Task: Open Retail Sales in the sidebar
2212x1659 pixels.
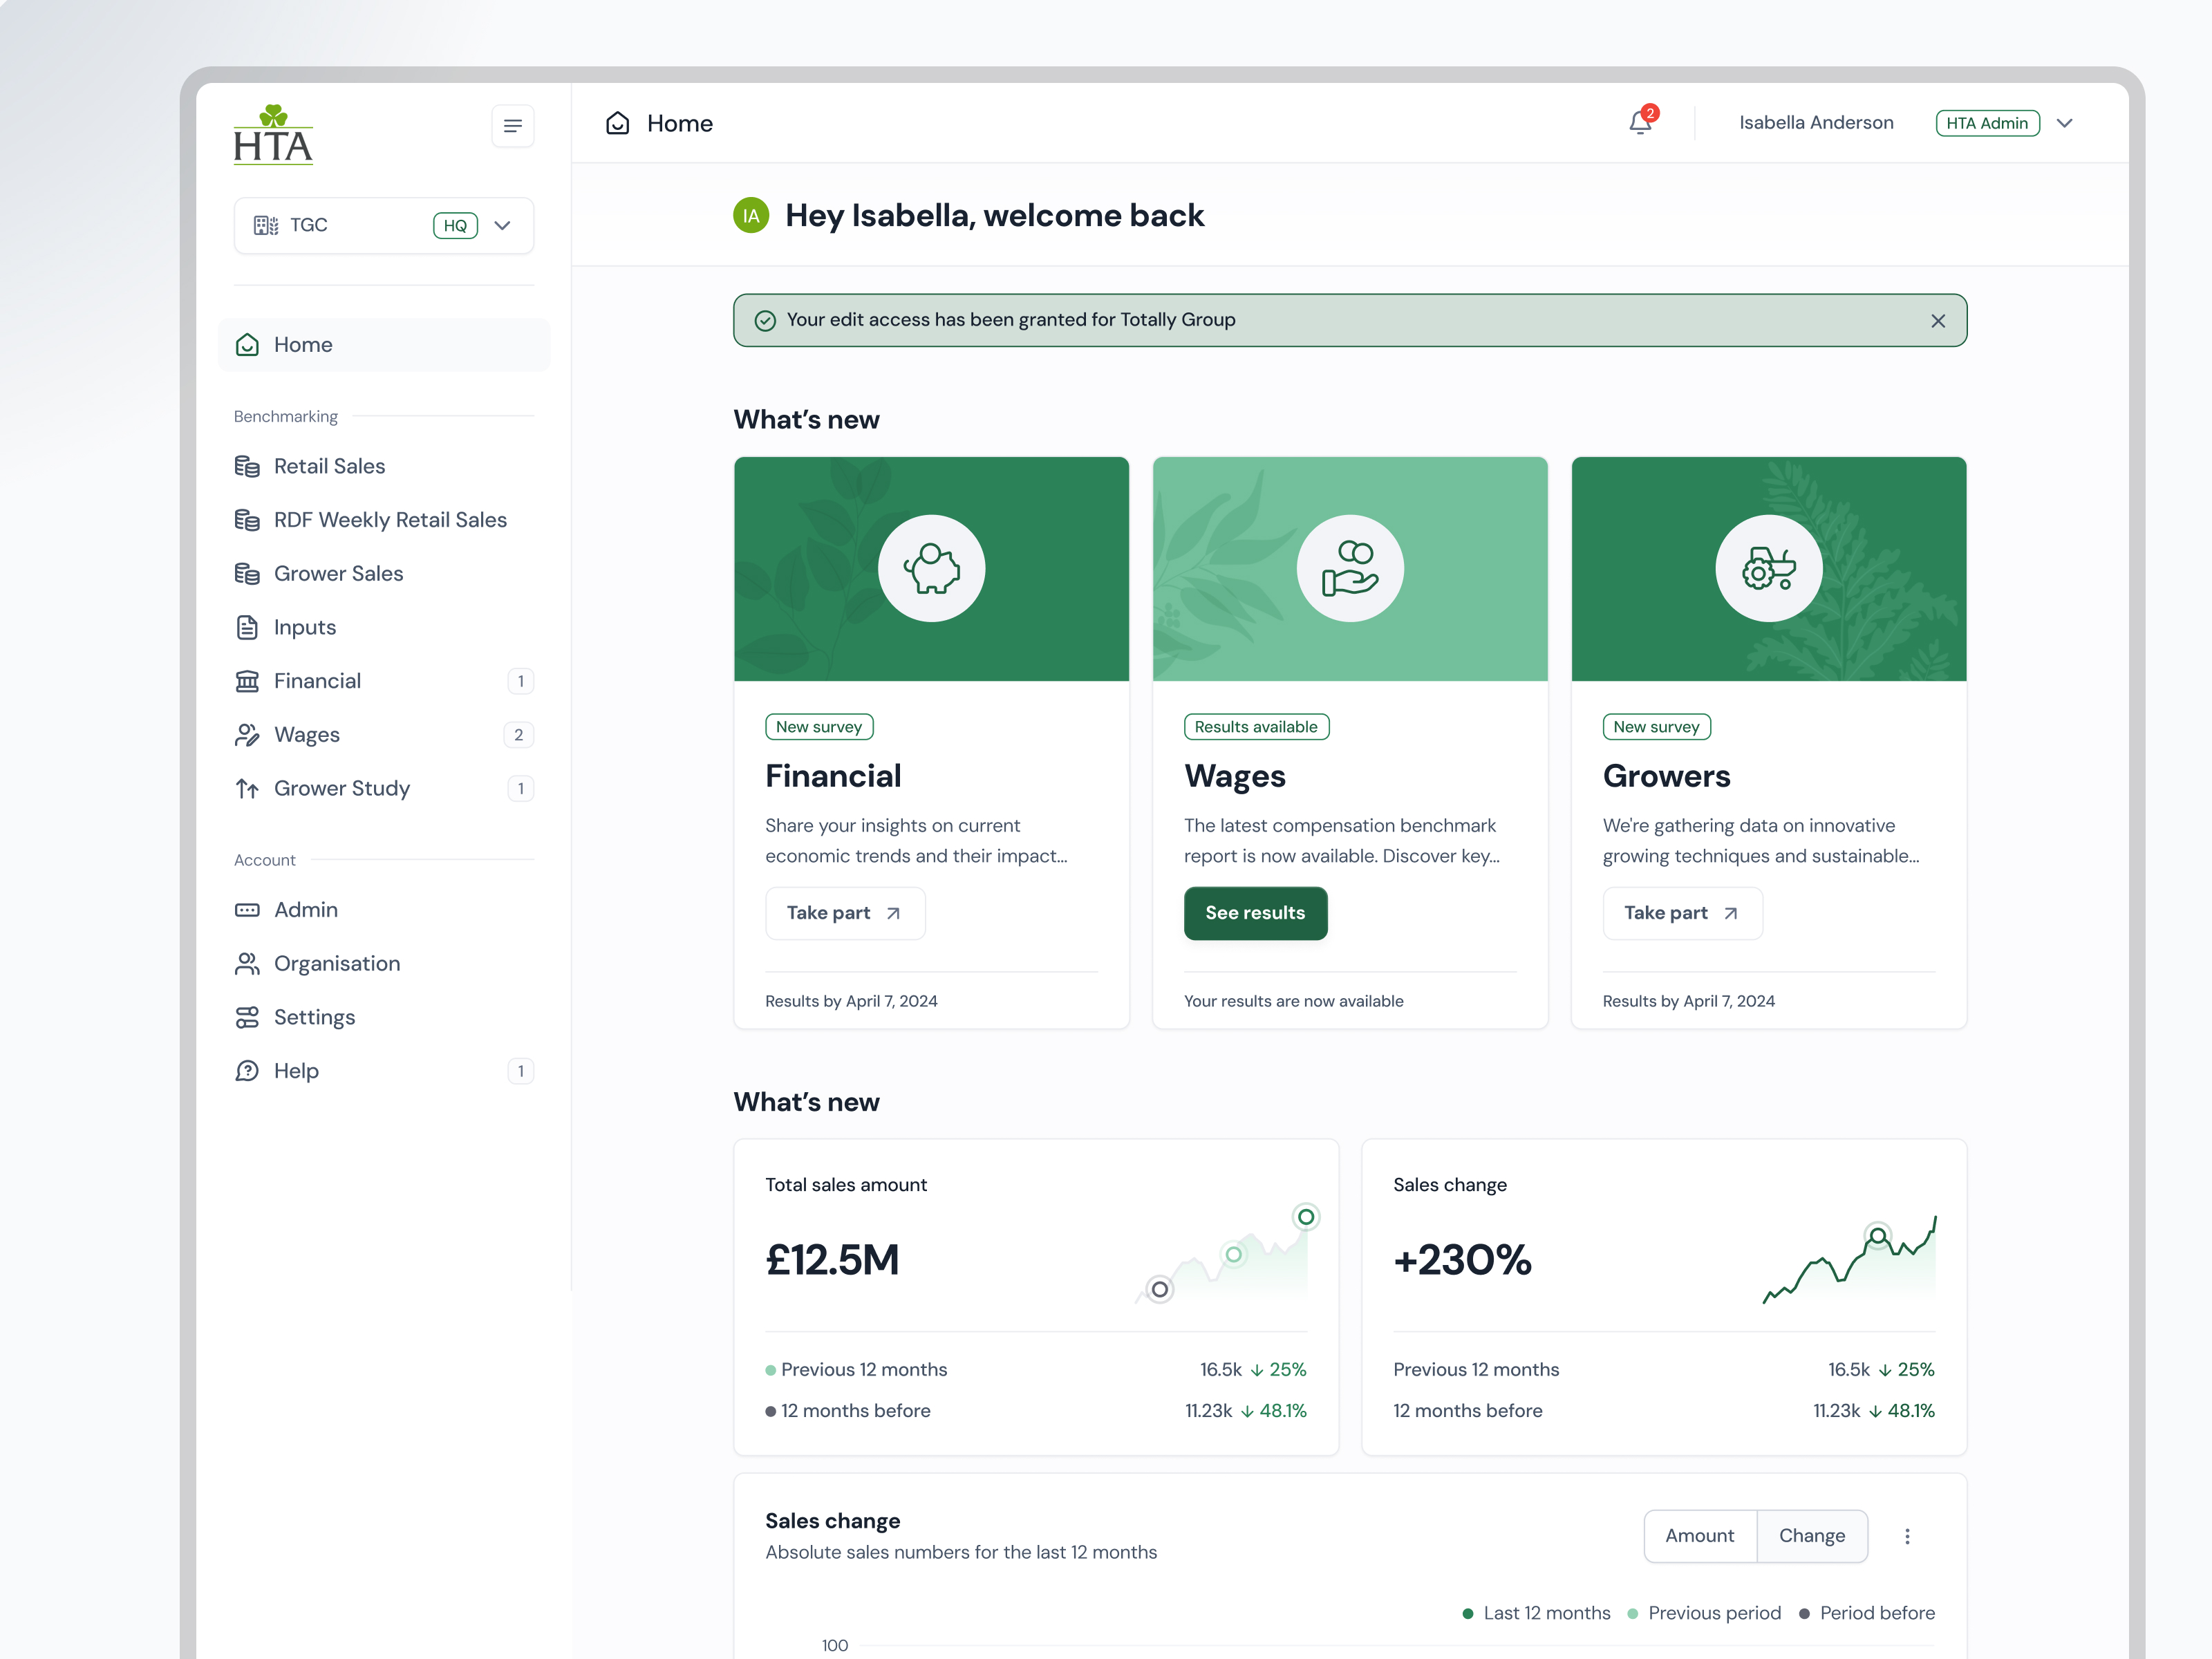Action: pyautogui.click(x=329, y=466)
